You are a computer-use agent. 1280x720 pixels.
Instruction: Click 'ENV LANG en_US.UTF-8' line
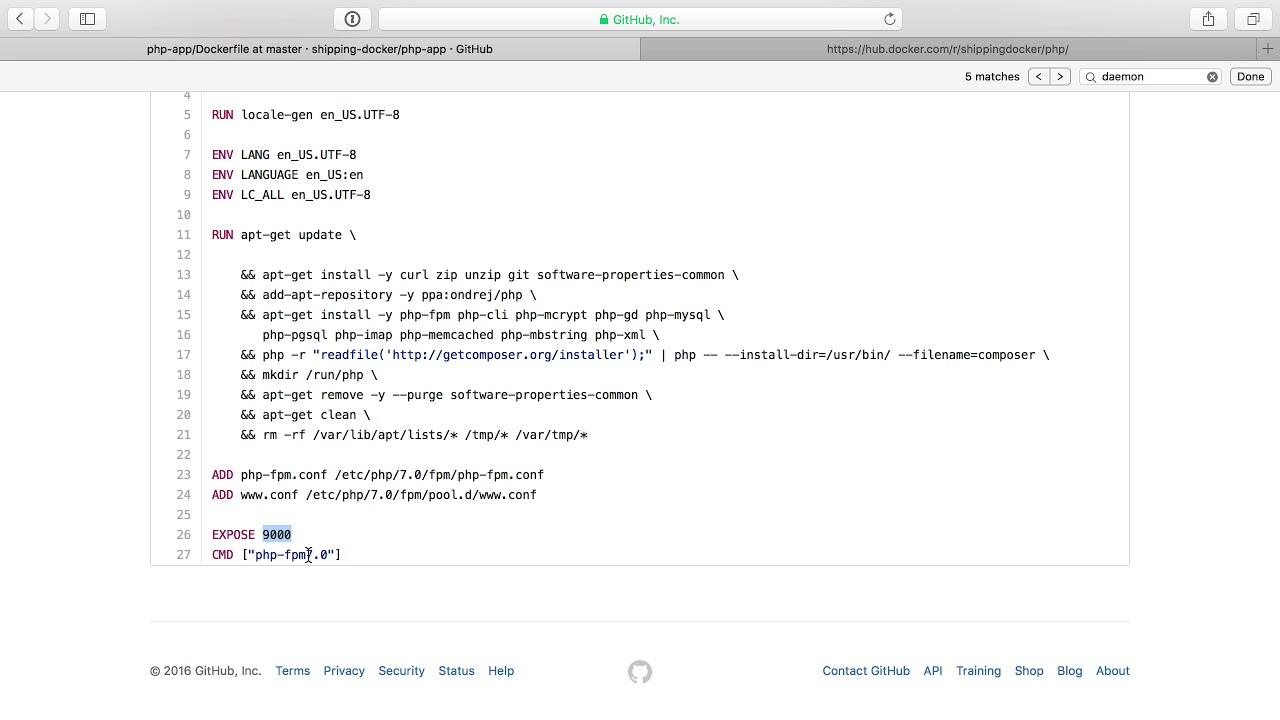pyautogui.click(x=284, y=155)
